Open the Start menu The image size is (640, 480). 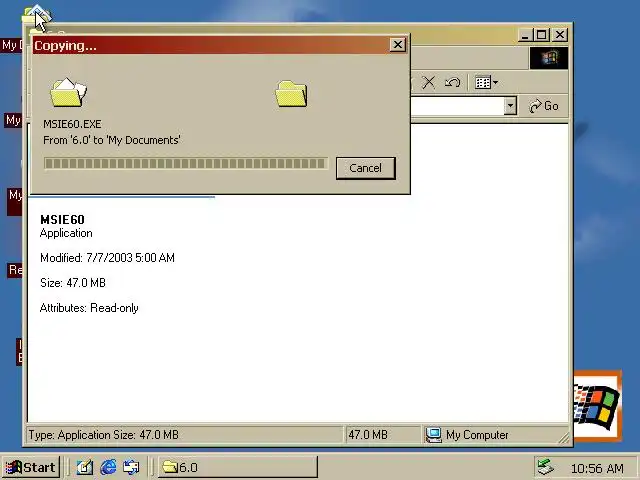click(31, 467)
